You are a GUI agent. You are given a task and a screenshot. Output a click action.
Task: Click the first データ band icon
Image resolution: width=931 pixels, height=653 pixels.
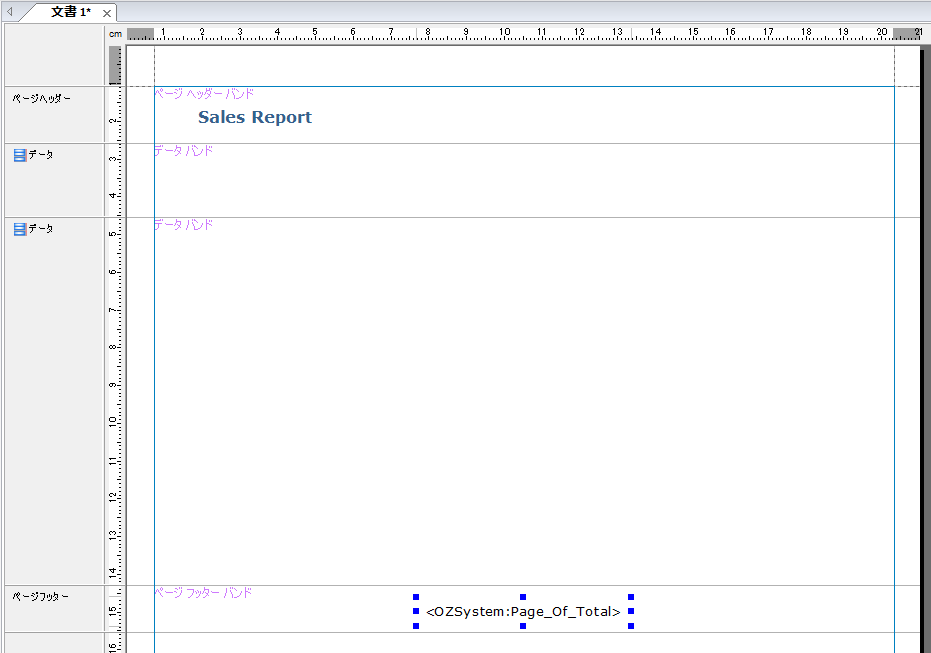pos(20,155)
